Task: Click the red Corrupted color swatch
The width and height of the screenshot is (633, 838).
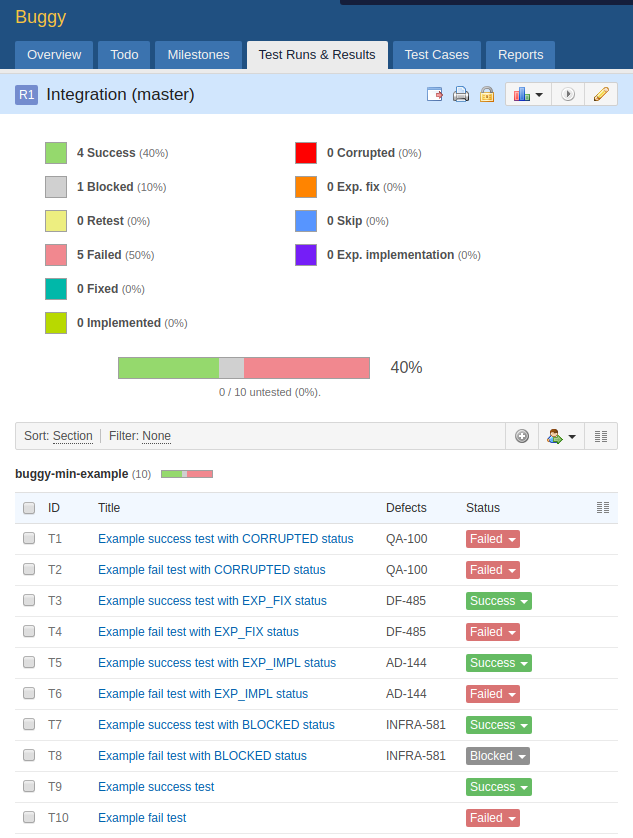Action: (306, 153)
